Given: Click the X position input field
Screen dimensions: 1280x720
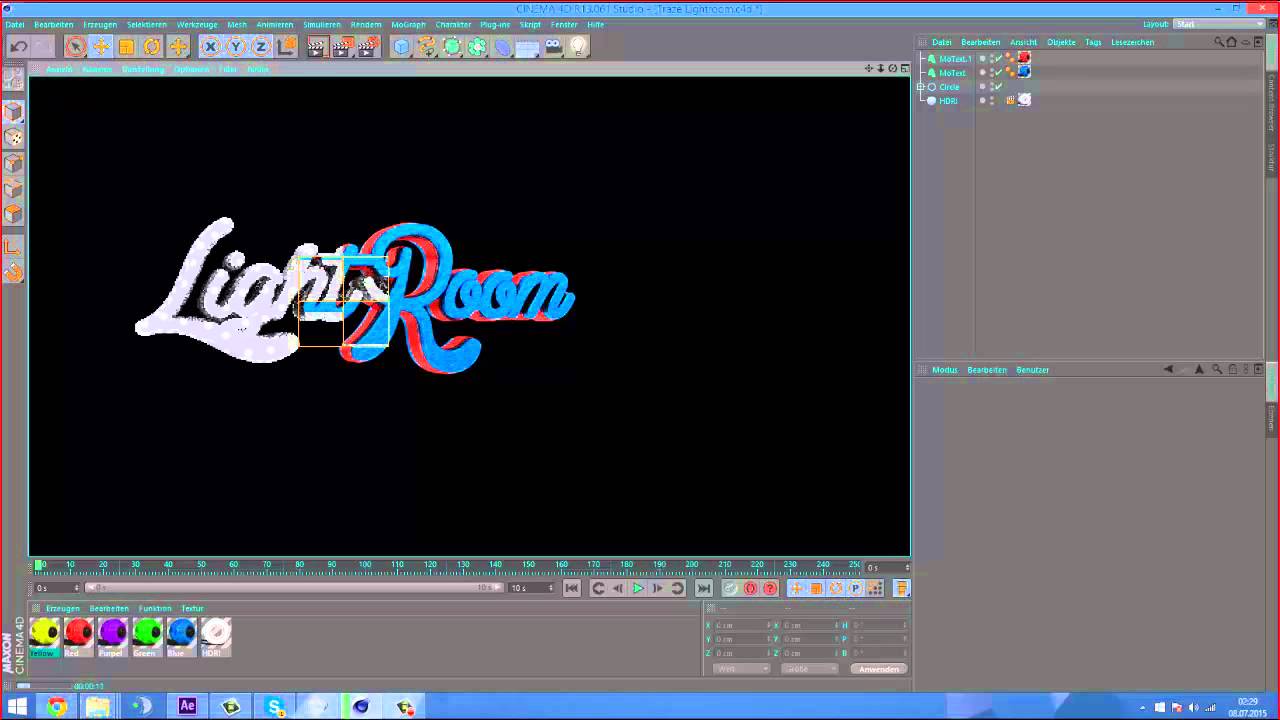Looking at the screenshot, I should pyautogui.click(x=742, y=625).
